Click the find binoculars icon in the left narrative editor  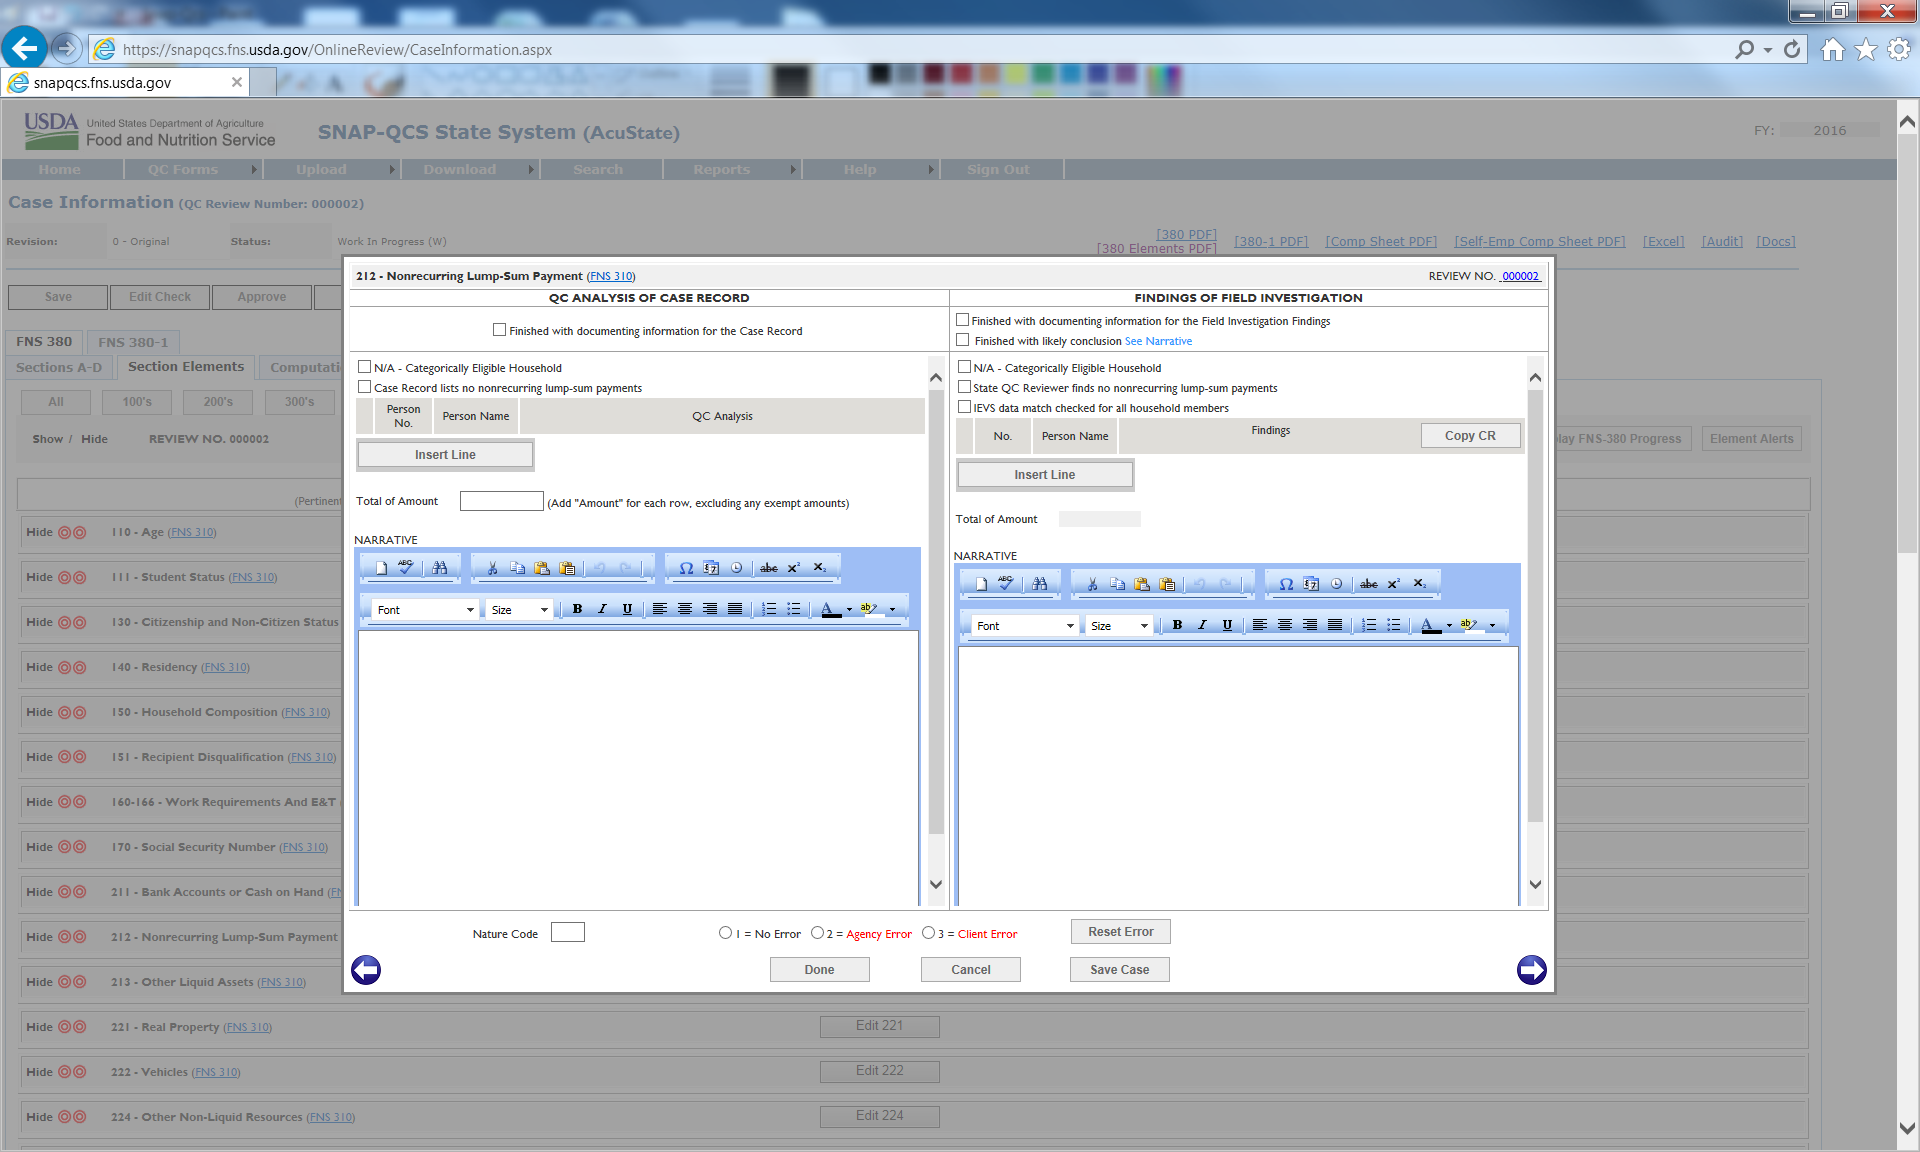click(440, 567)
